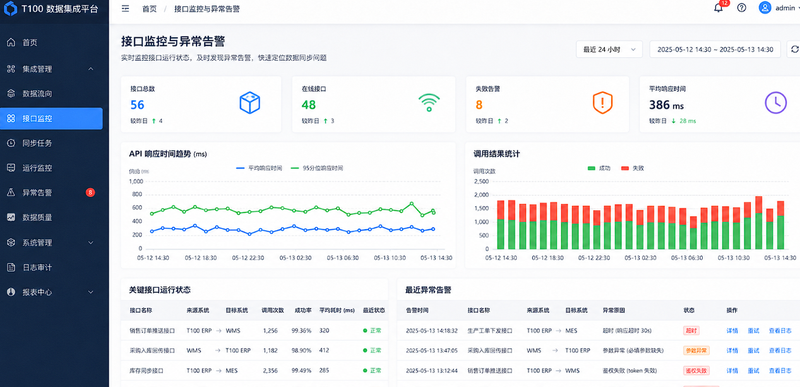This screenshot has height=387, width=800.
Task: Open the notification bell with badge 12
Action: (x=718, y=8)
